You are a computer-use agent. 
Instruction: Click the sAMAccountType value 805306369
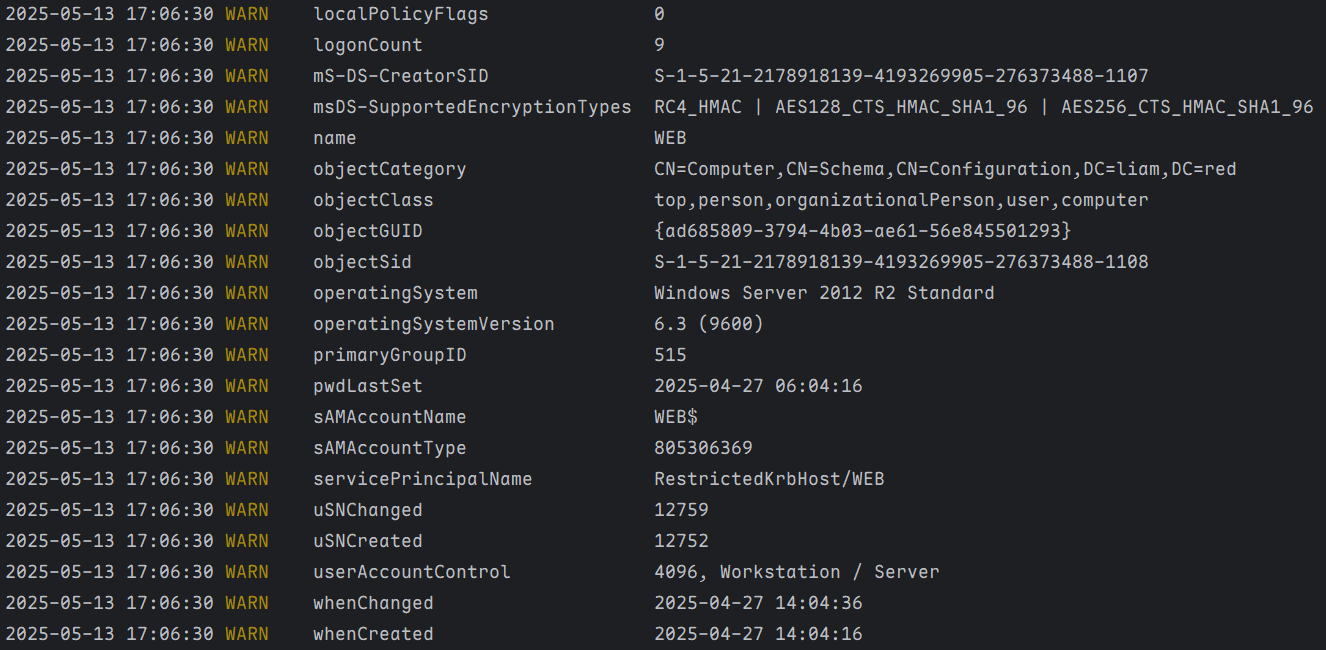(x=703, y=448)
